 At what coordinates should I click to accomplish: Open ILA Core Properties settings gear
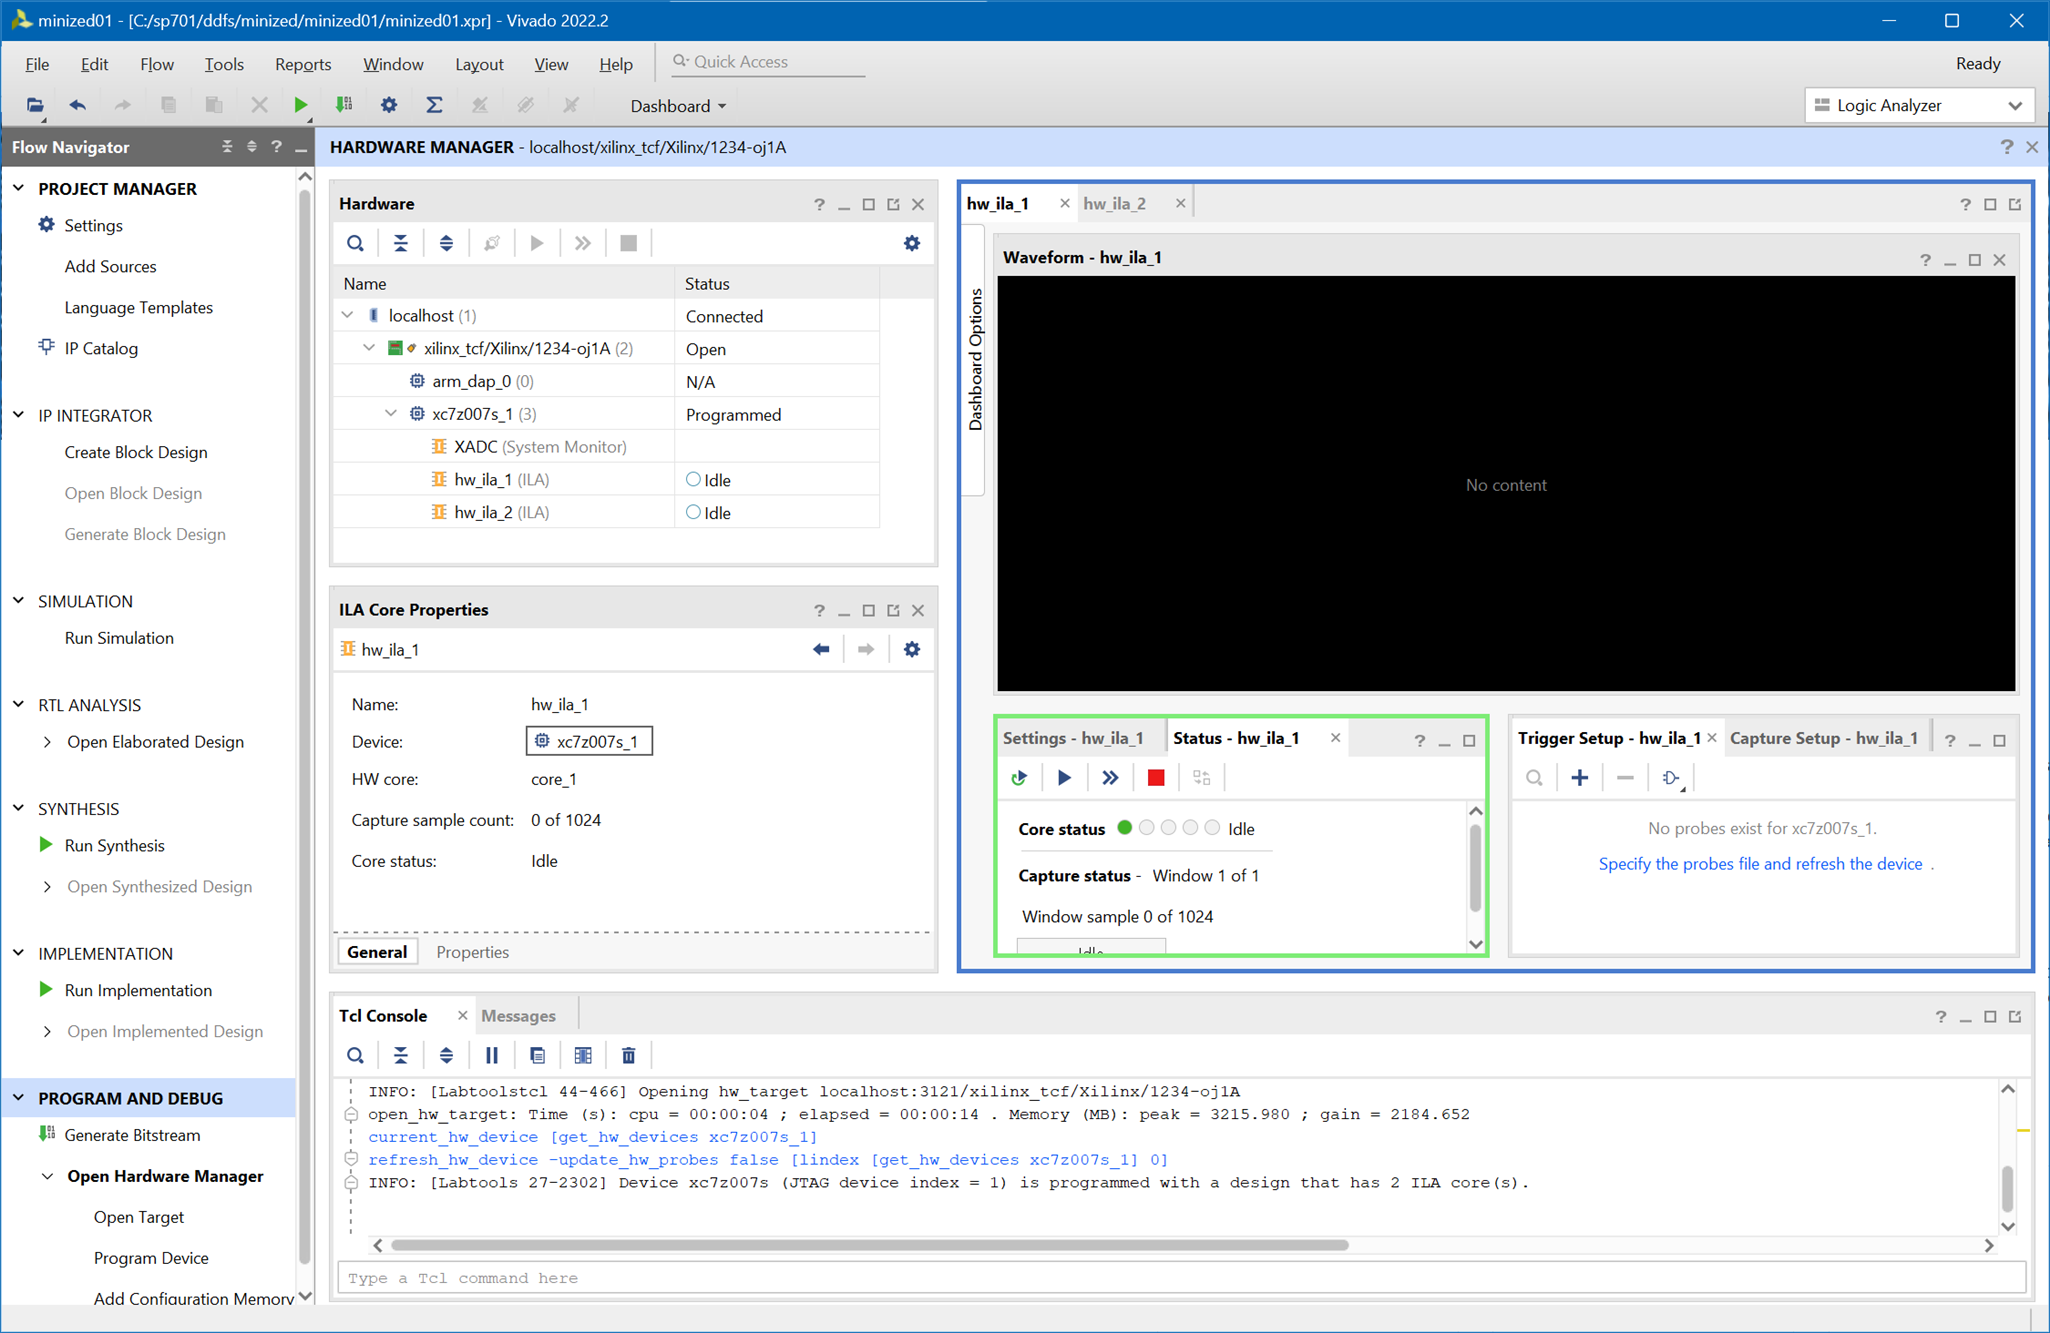pos(912,650)
